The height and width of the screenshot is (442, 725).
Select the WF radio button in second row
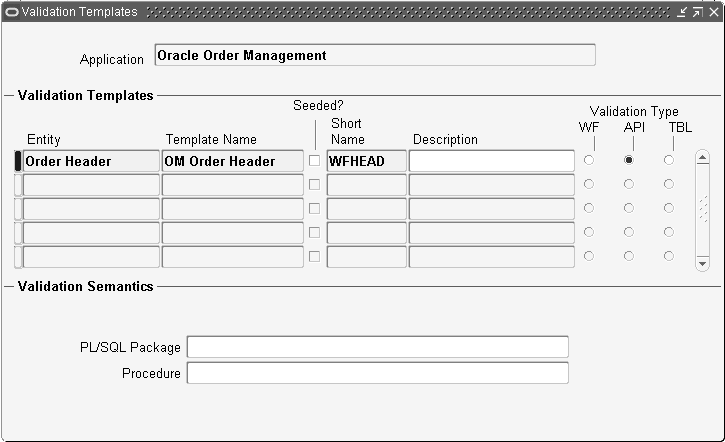coord(589,184)
